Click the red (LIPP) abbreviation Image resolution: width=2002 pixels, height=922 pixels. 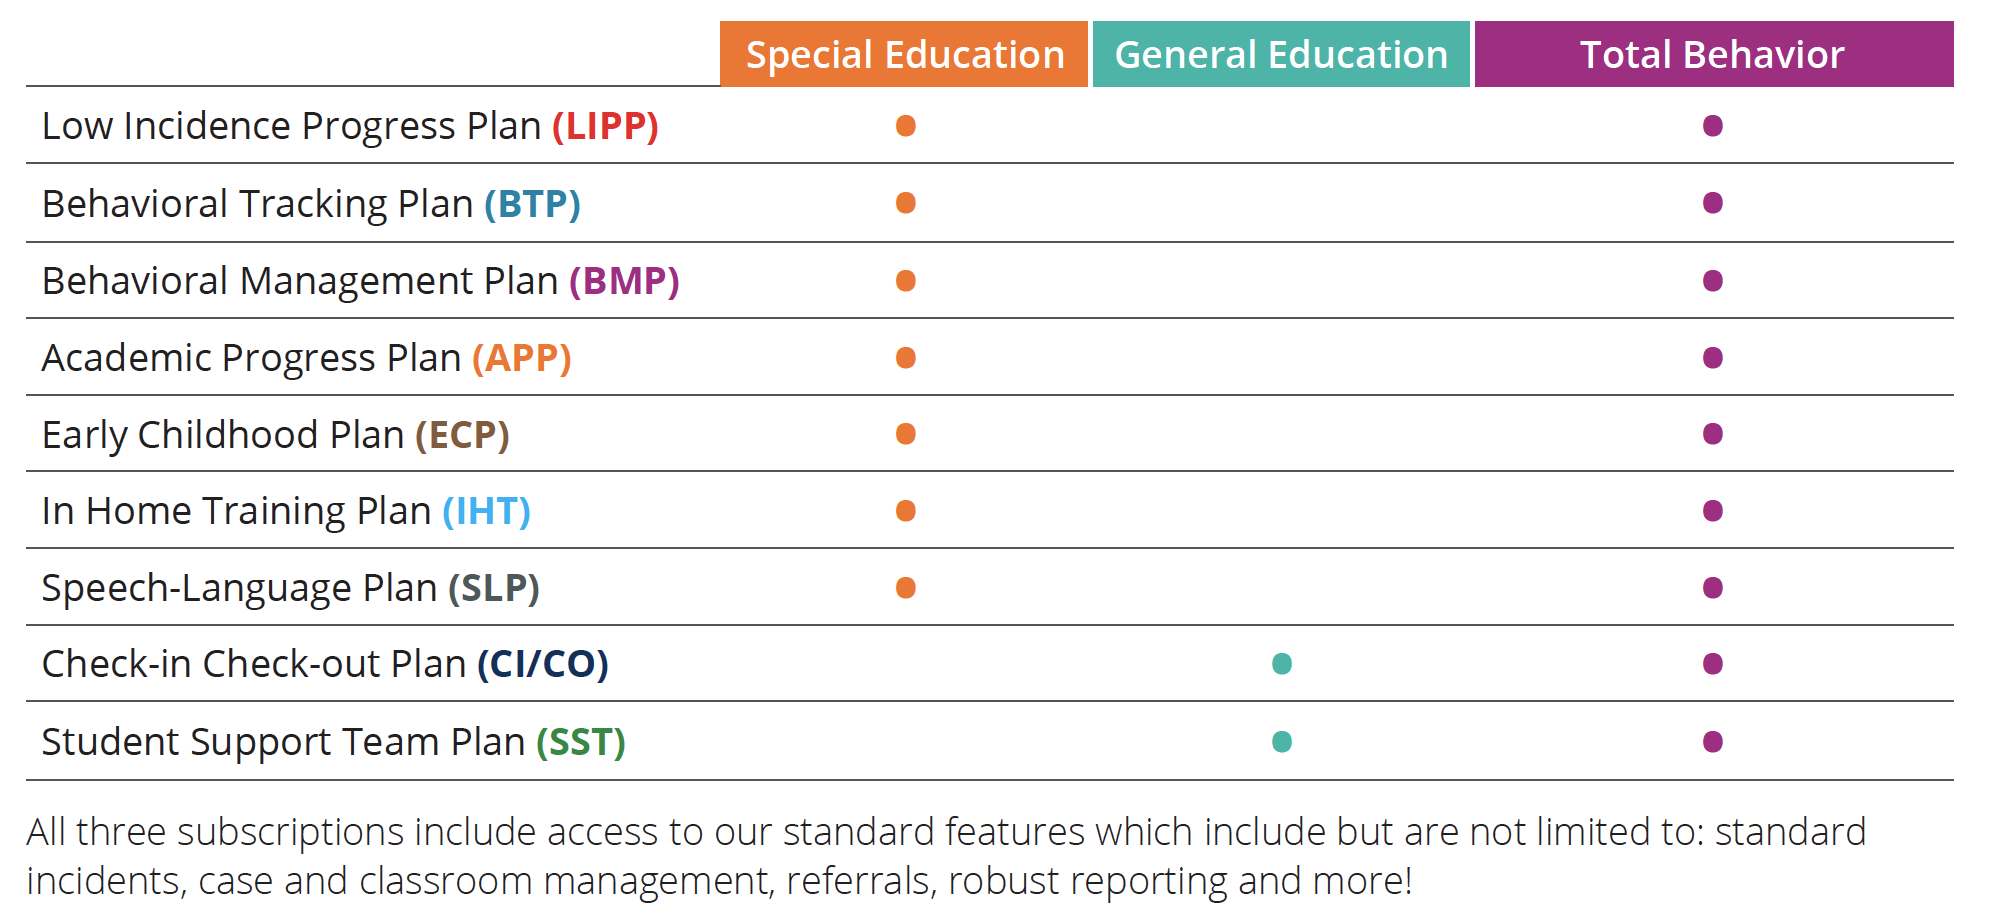click(x=605, y=127)
